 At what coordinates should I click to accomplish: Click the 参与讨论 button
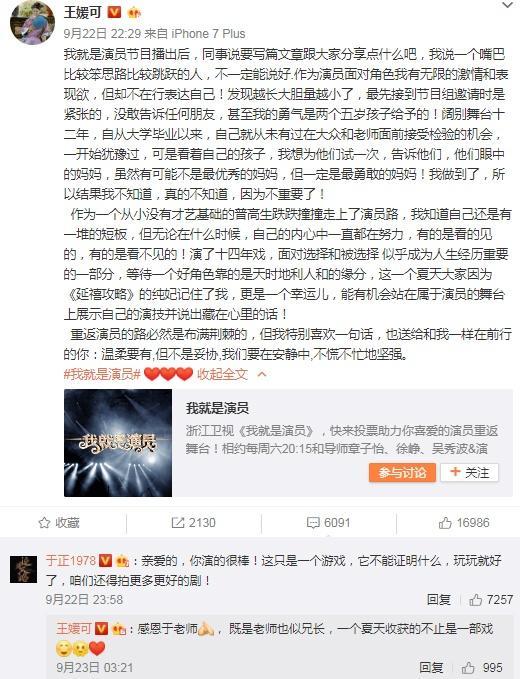click(x=402, y=472)
